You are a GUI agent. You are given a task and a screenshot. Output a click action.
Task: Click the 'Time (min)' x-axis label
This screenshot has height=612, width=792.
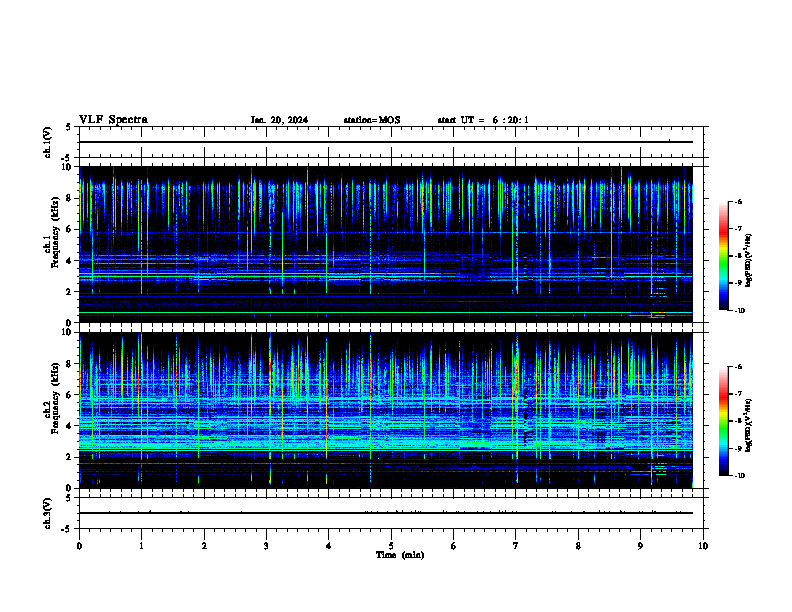coord(400,555)
